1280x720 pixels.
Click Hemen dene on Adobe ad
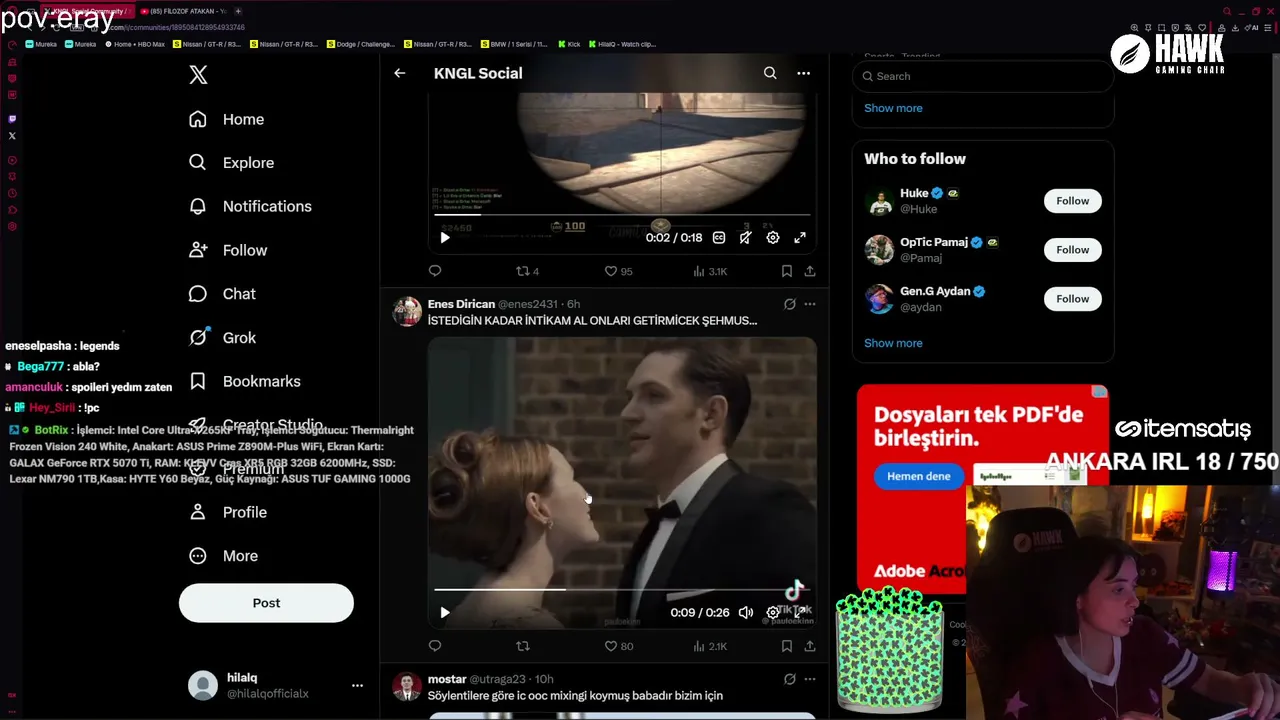[x=918, y=476]
